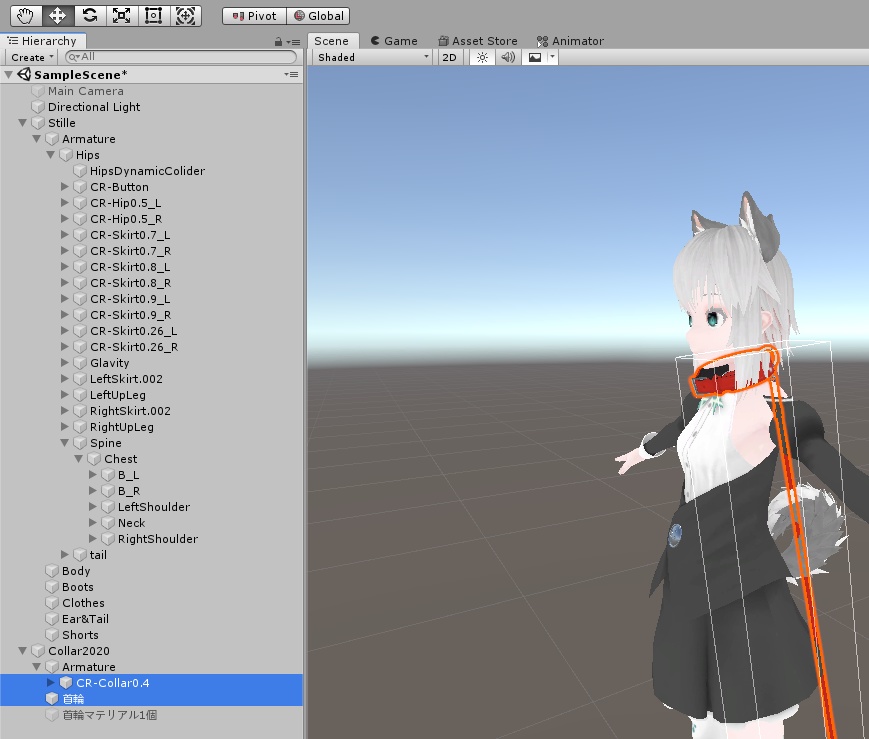
Task: Click the Unity logo beside SampleScene
Action: pyautogui.click(x=24, y=74)
